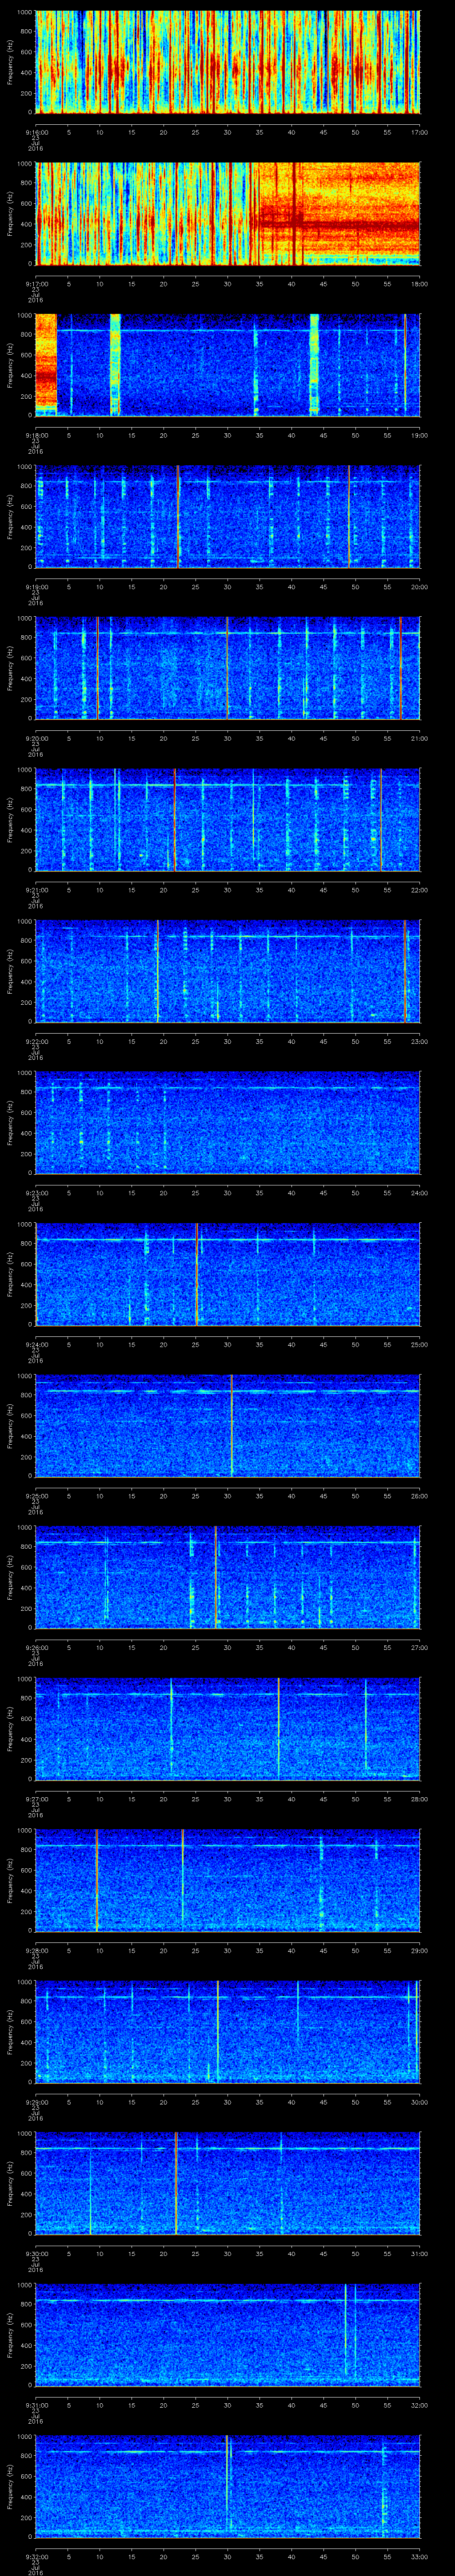Click the 25:00 end time label

pos(419,1344)
